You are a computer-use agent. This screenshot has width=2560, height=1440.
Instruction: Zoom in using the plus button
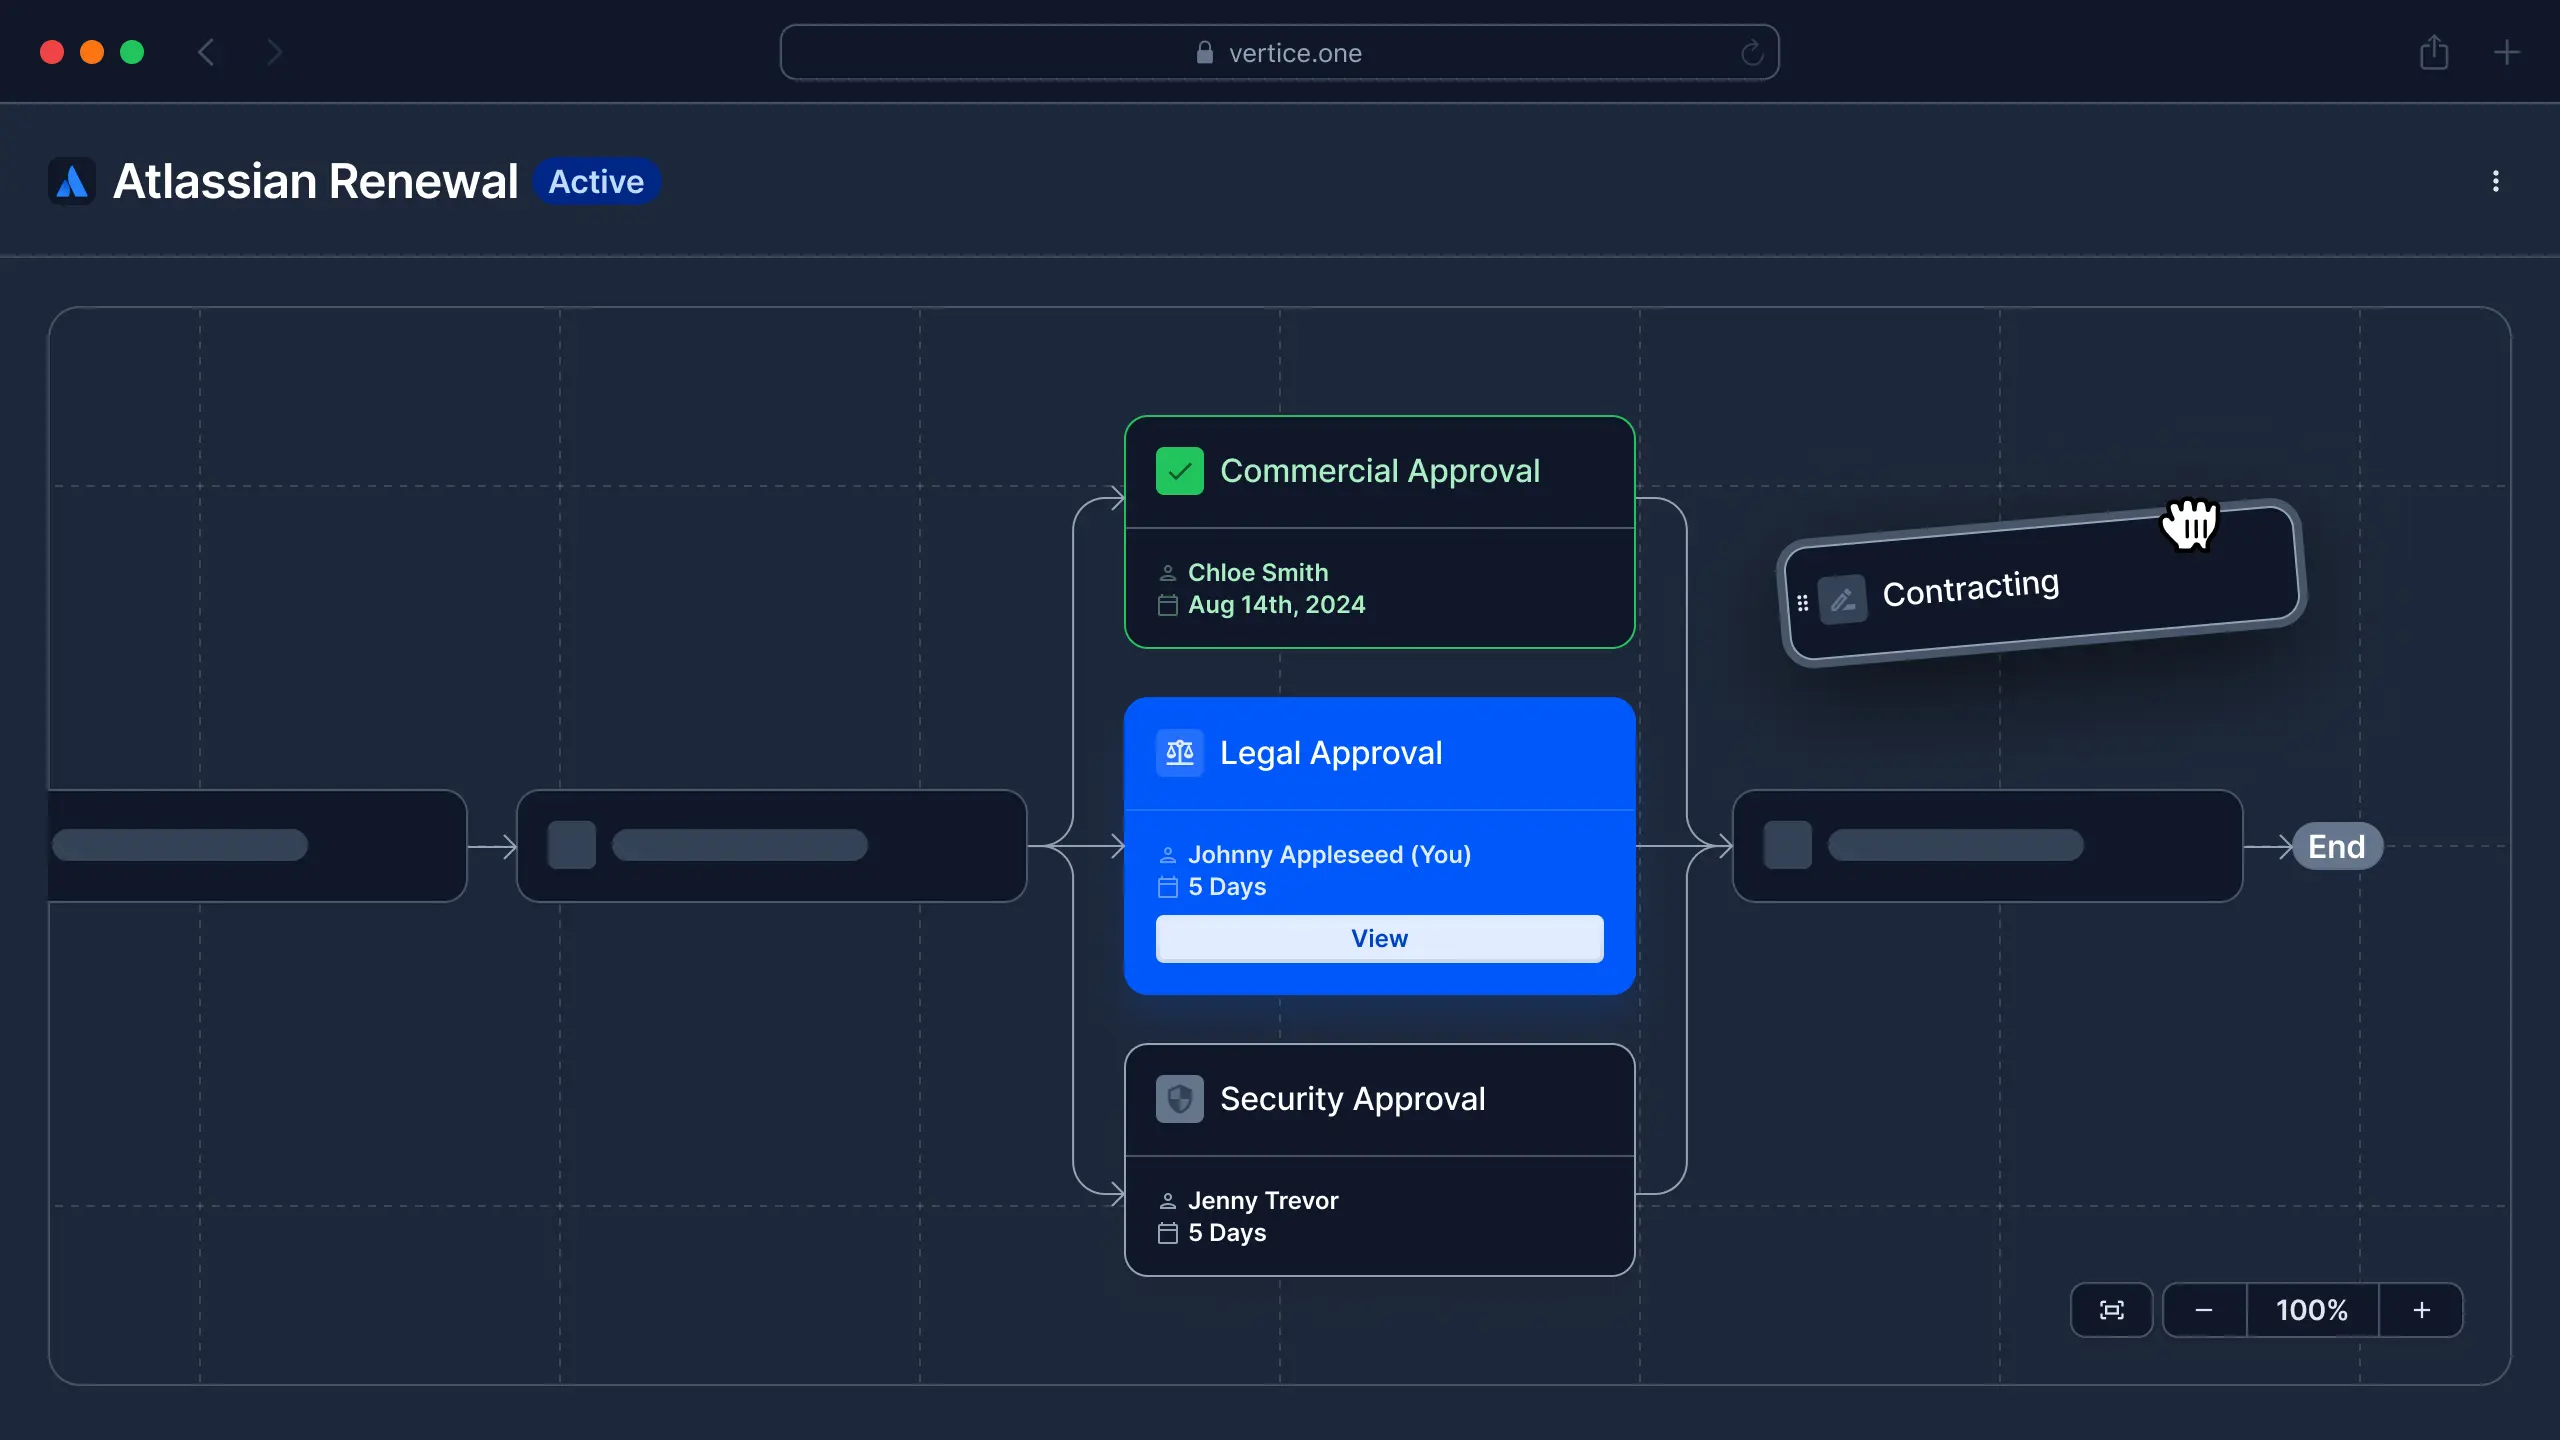2421,1310
